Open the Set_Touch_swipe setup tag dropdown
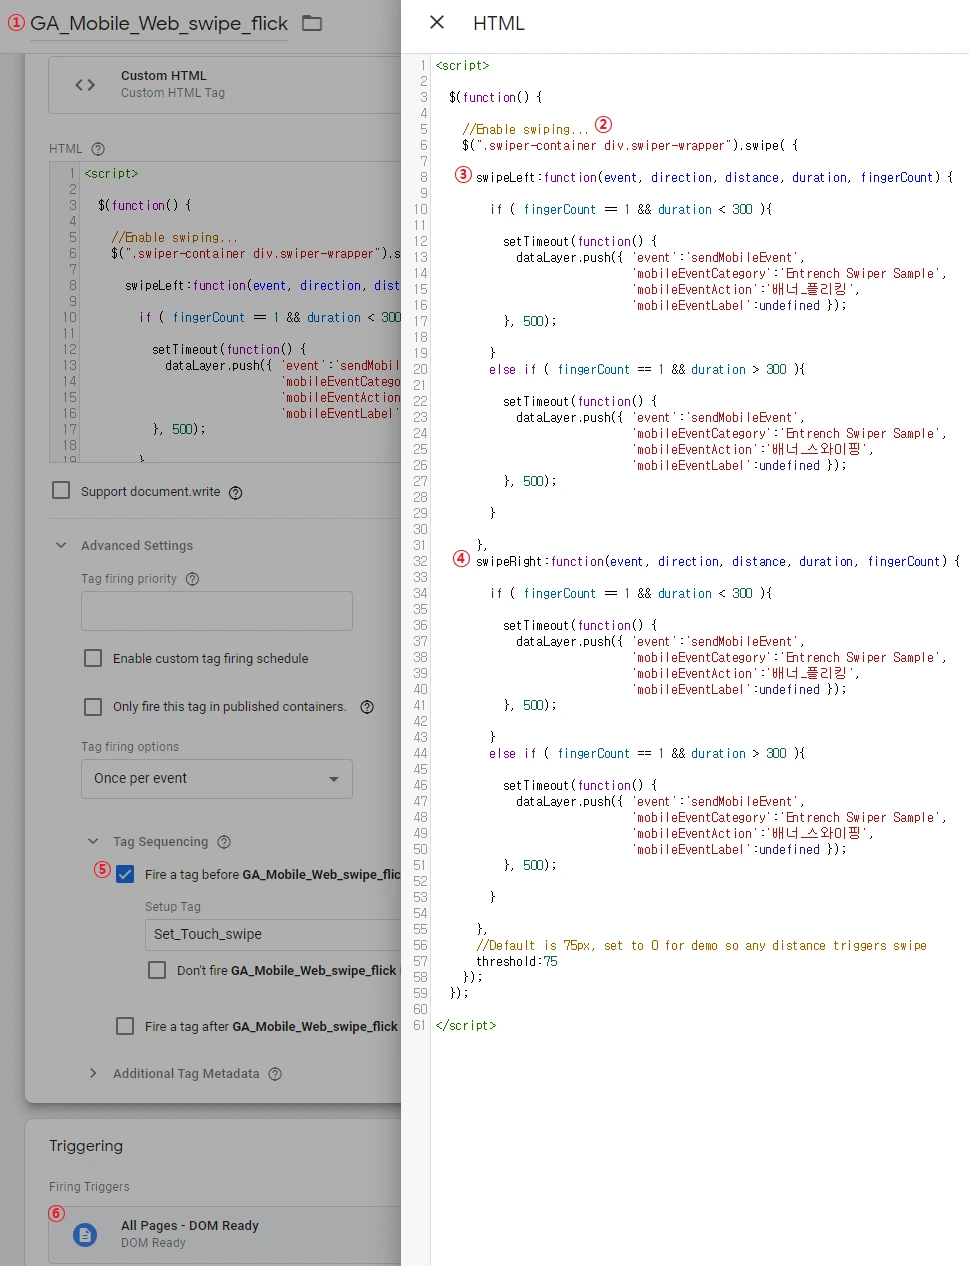The width and height of the screenshot is (969, 1266). click(x=273, y=934)
